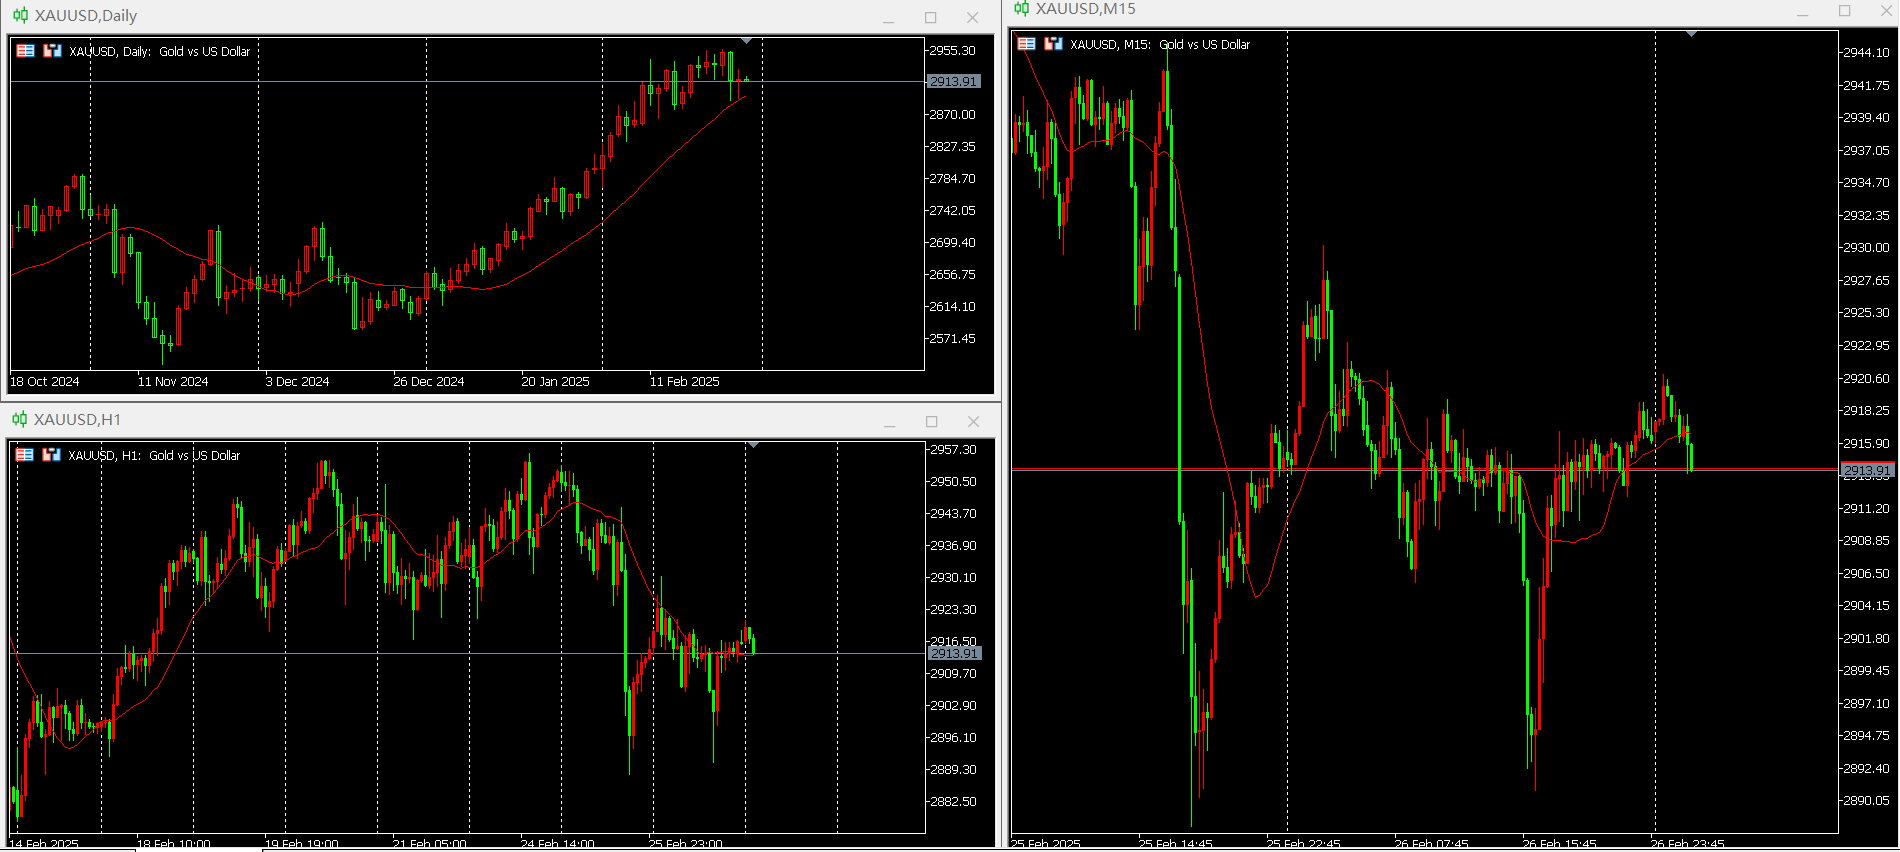Click the 2930.10 price scale label
The width and height of the screenshot is (1900, 852).
point(953,577)
